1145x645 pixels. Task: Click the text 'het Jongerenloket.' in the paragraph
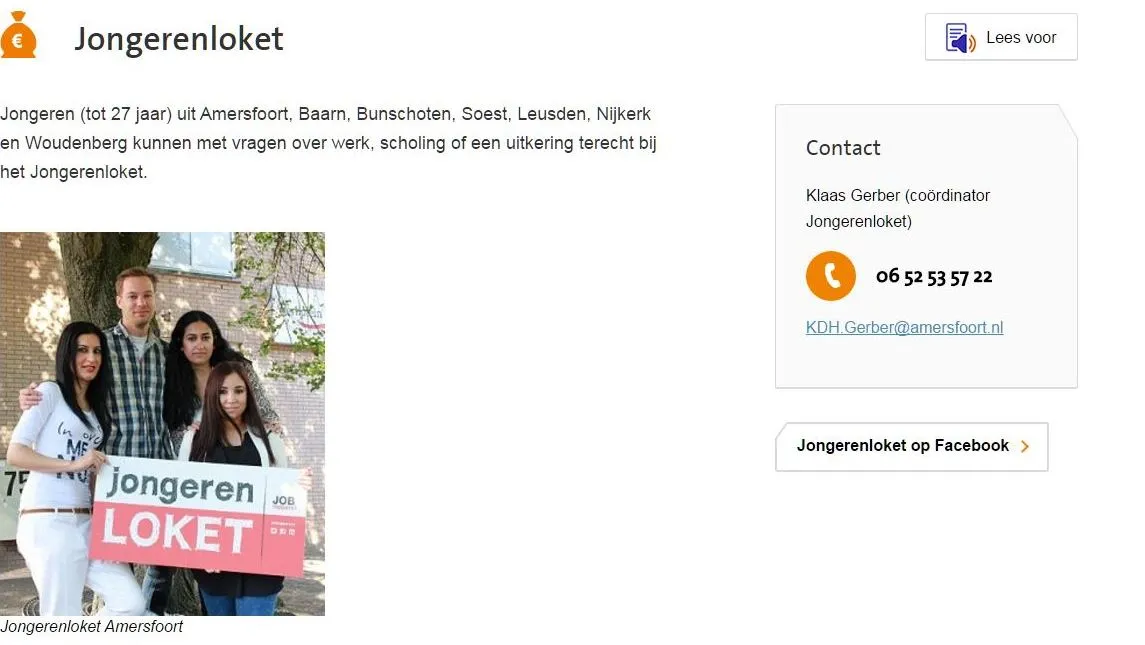coord(74,172)
